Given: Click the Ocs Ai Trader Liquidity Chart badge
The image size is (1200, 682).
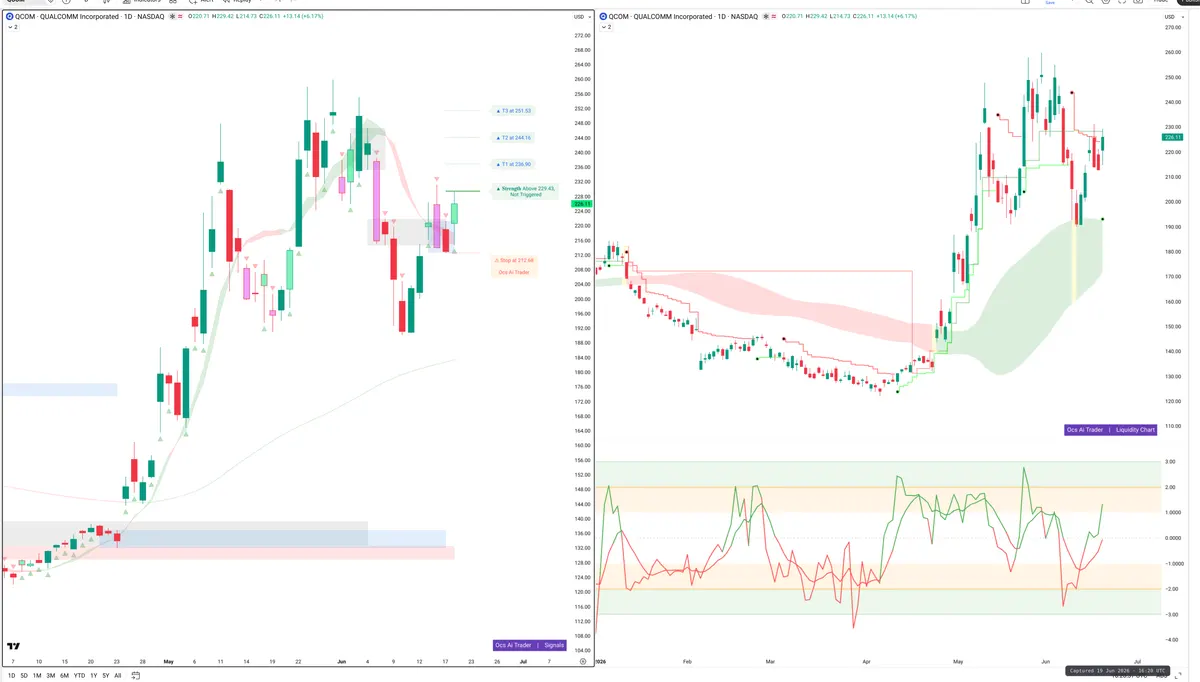Looking at the screenshot, I should point(1111,430).
